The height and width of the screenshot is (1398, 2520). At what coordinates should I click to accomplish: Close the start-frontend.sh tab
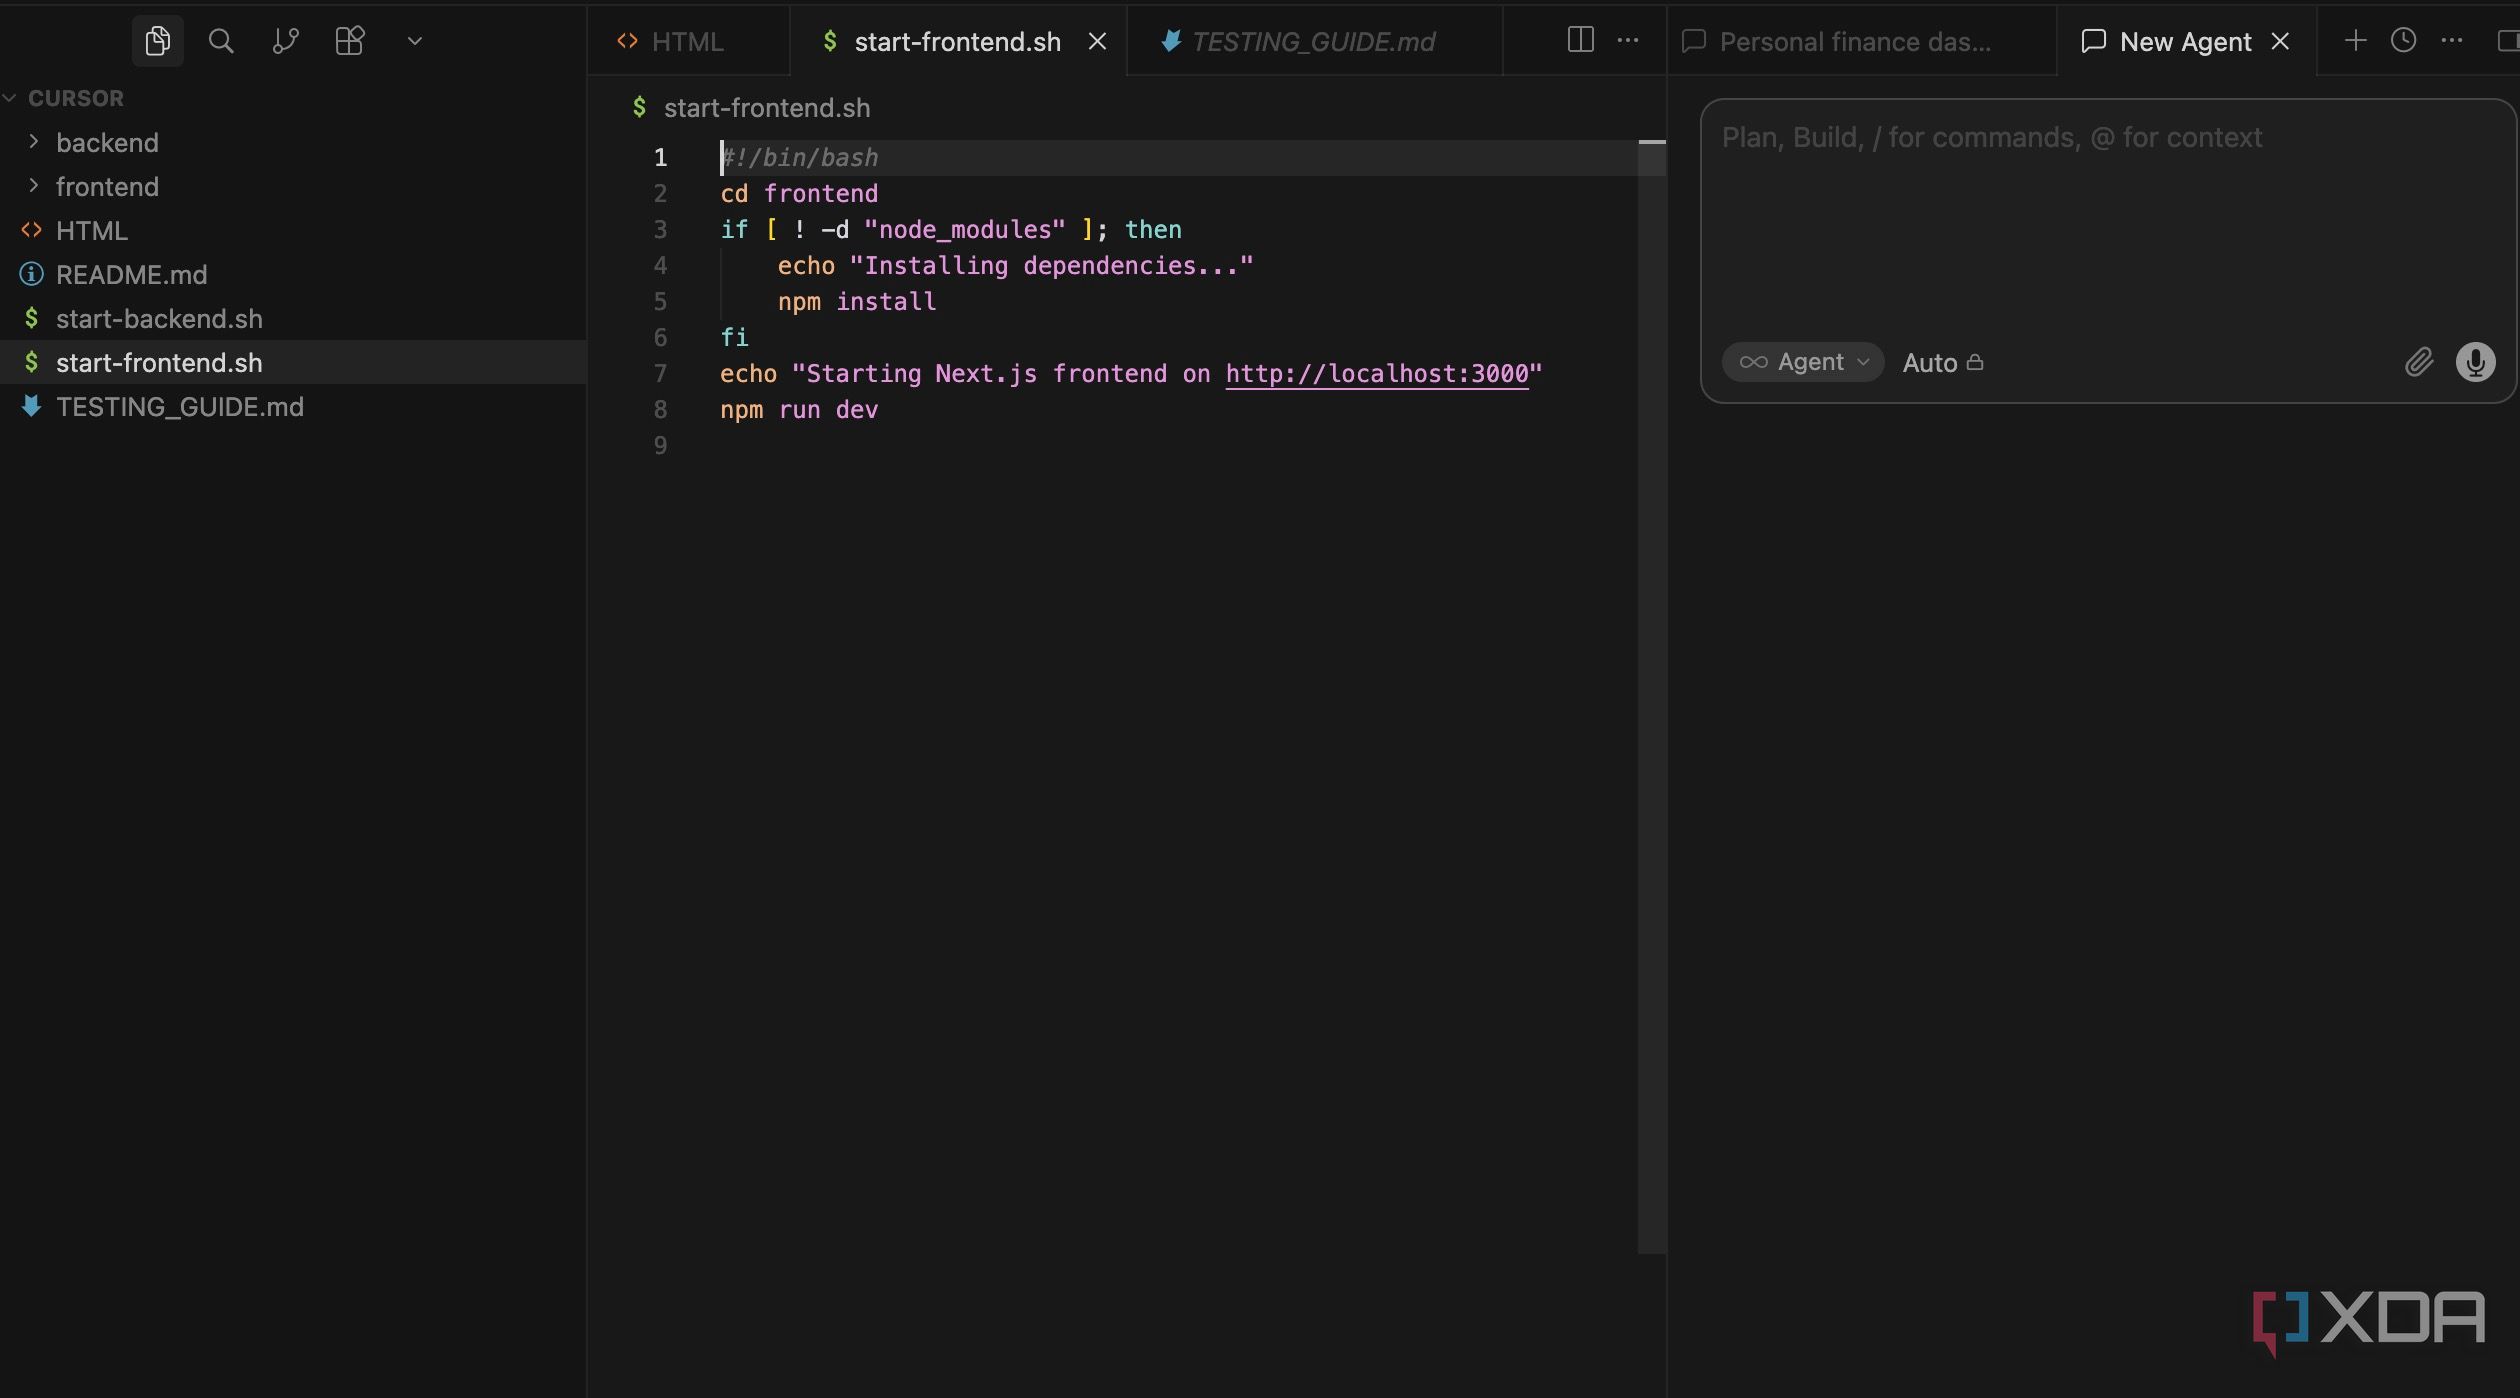pos(1097,41)
